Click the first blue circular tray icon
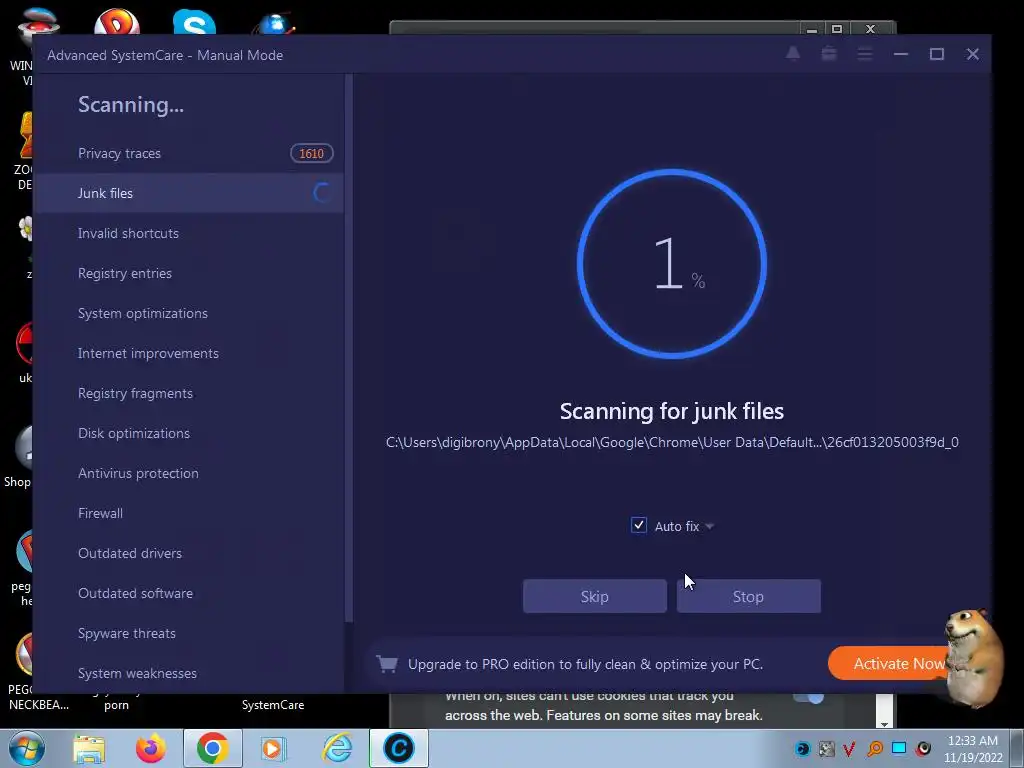 (x=803, y=748)
